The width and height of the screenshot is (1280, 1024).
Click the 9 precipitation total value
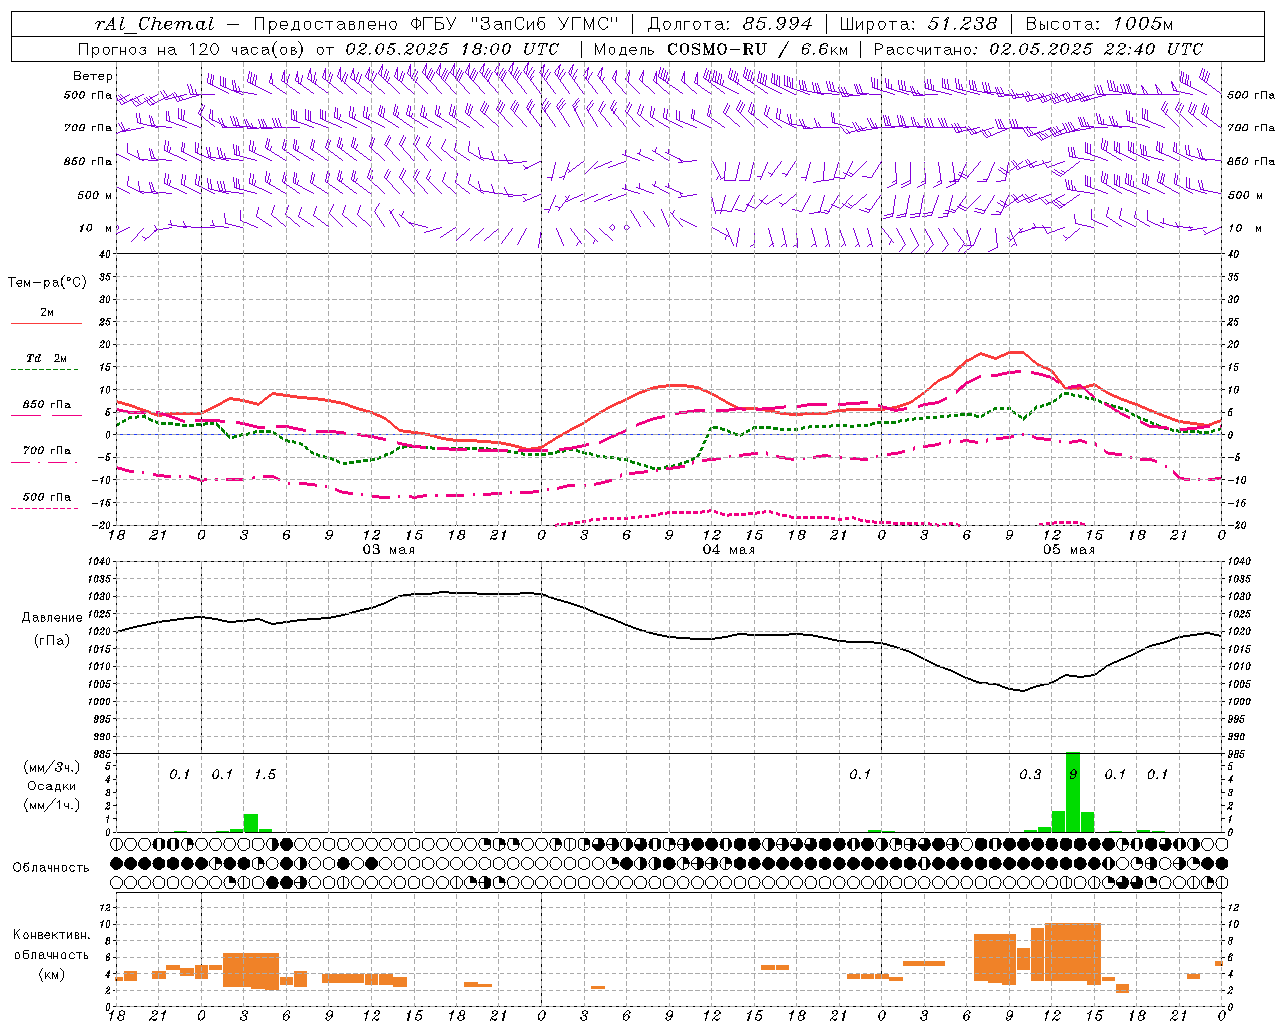[x=1073, y=775]
